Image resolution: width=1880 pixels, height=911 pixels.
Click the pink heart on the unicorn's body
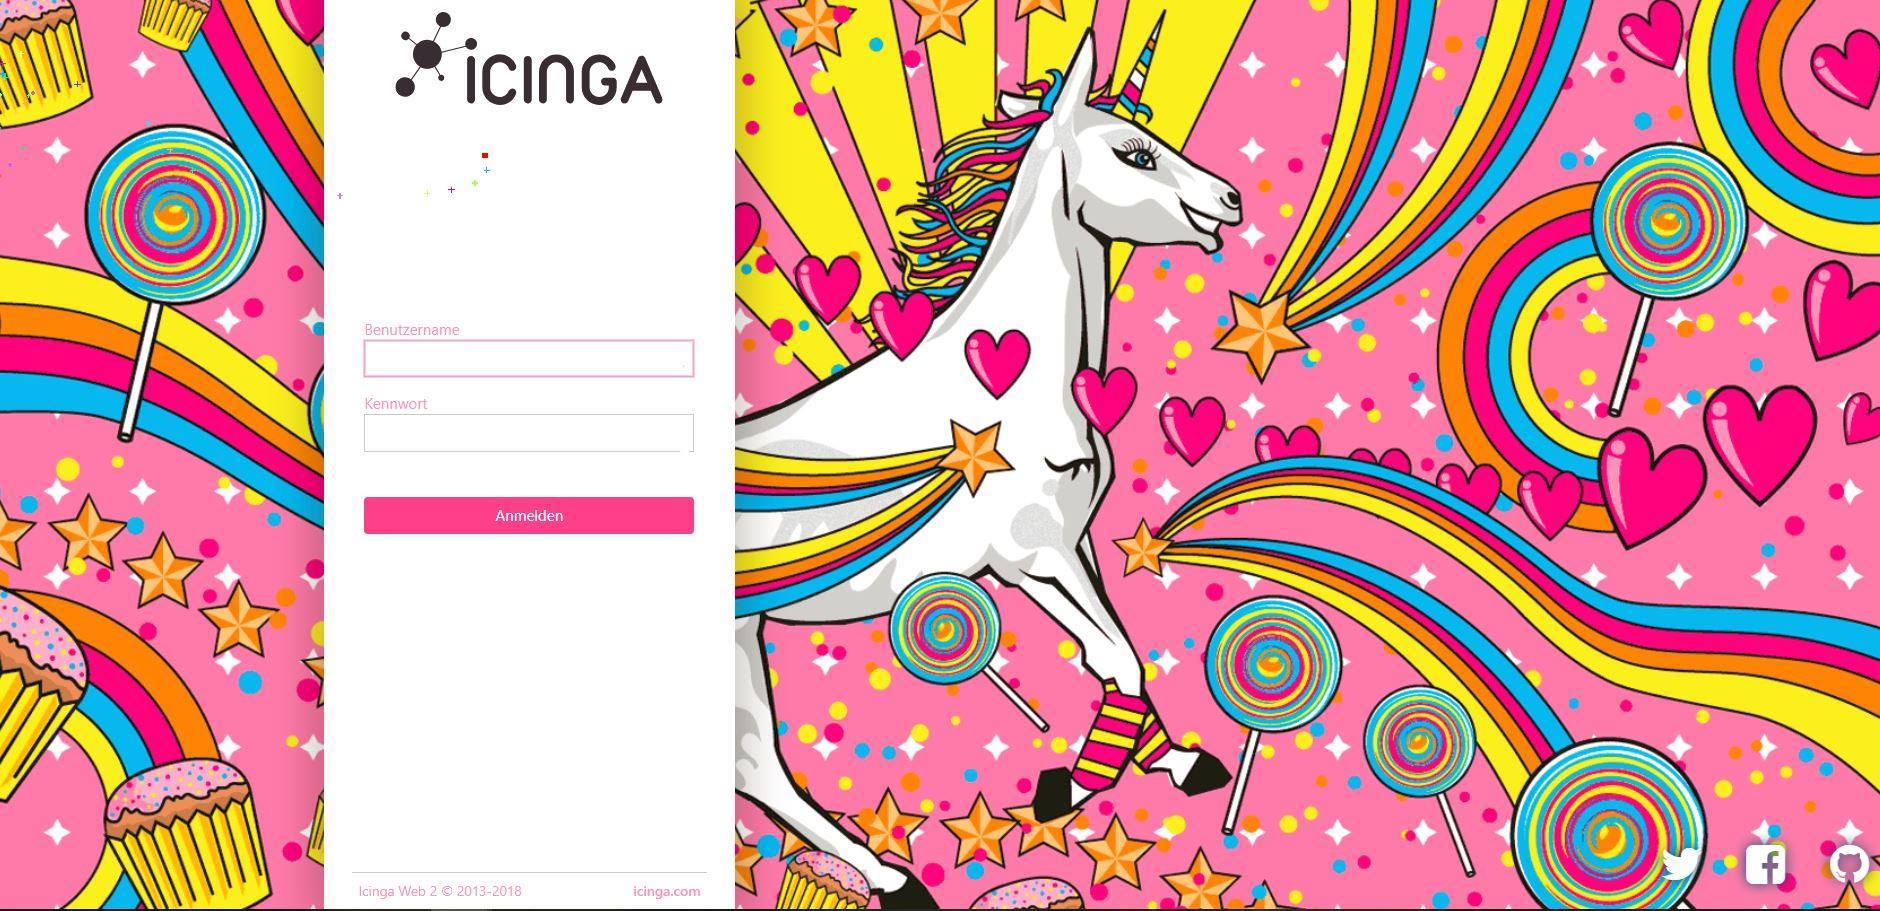pos(997,362)
